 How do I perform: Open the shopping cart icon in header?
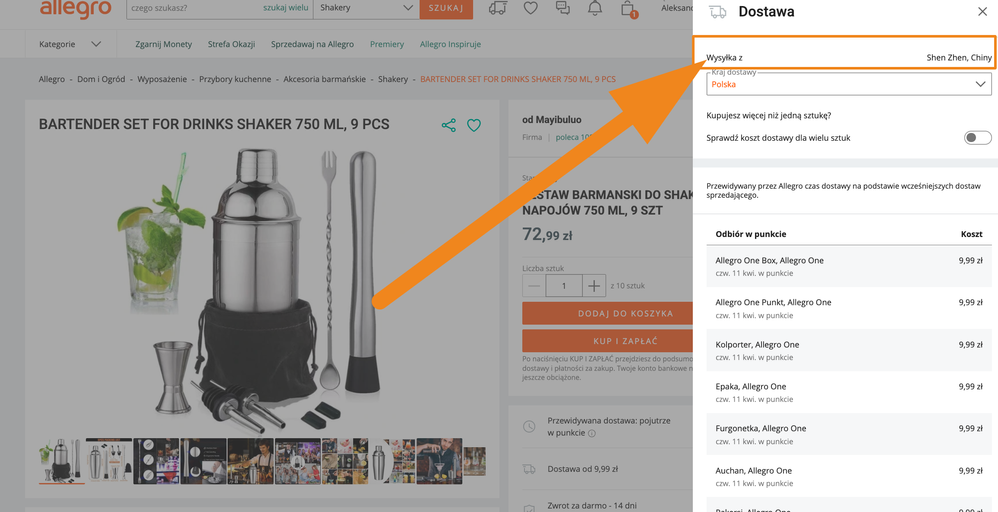point(628,9)
